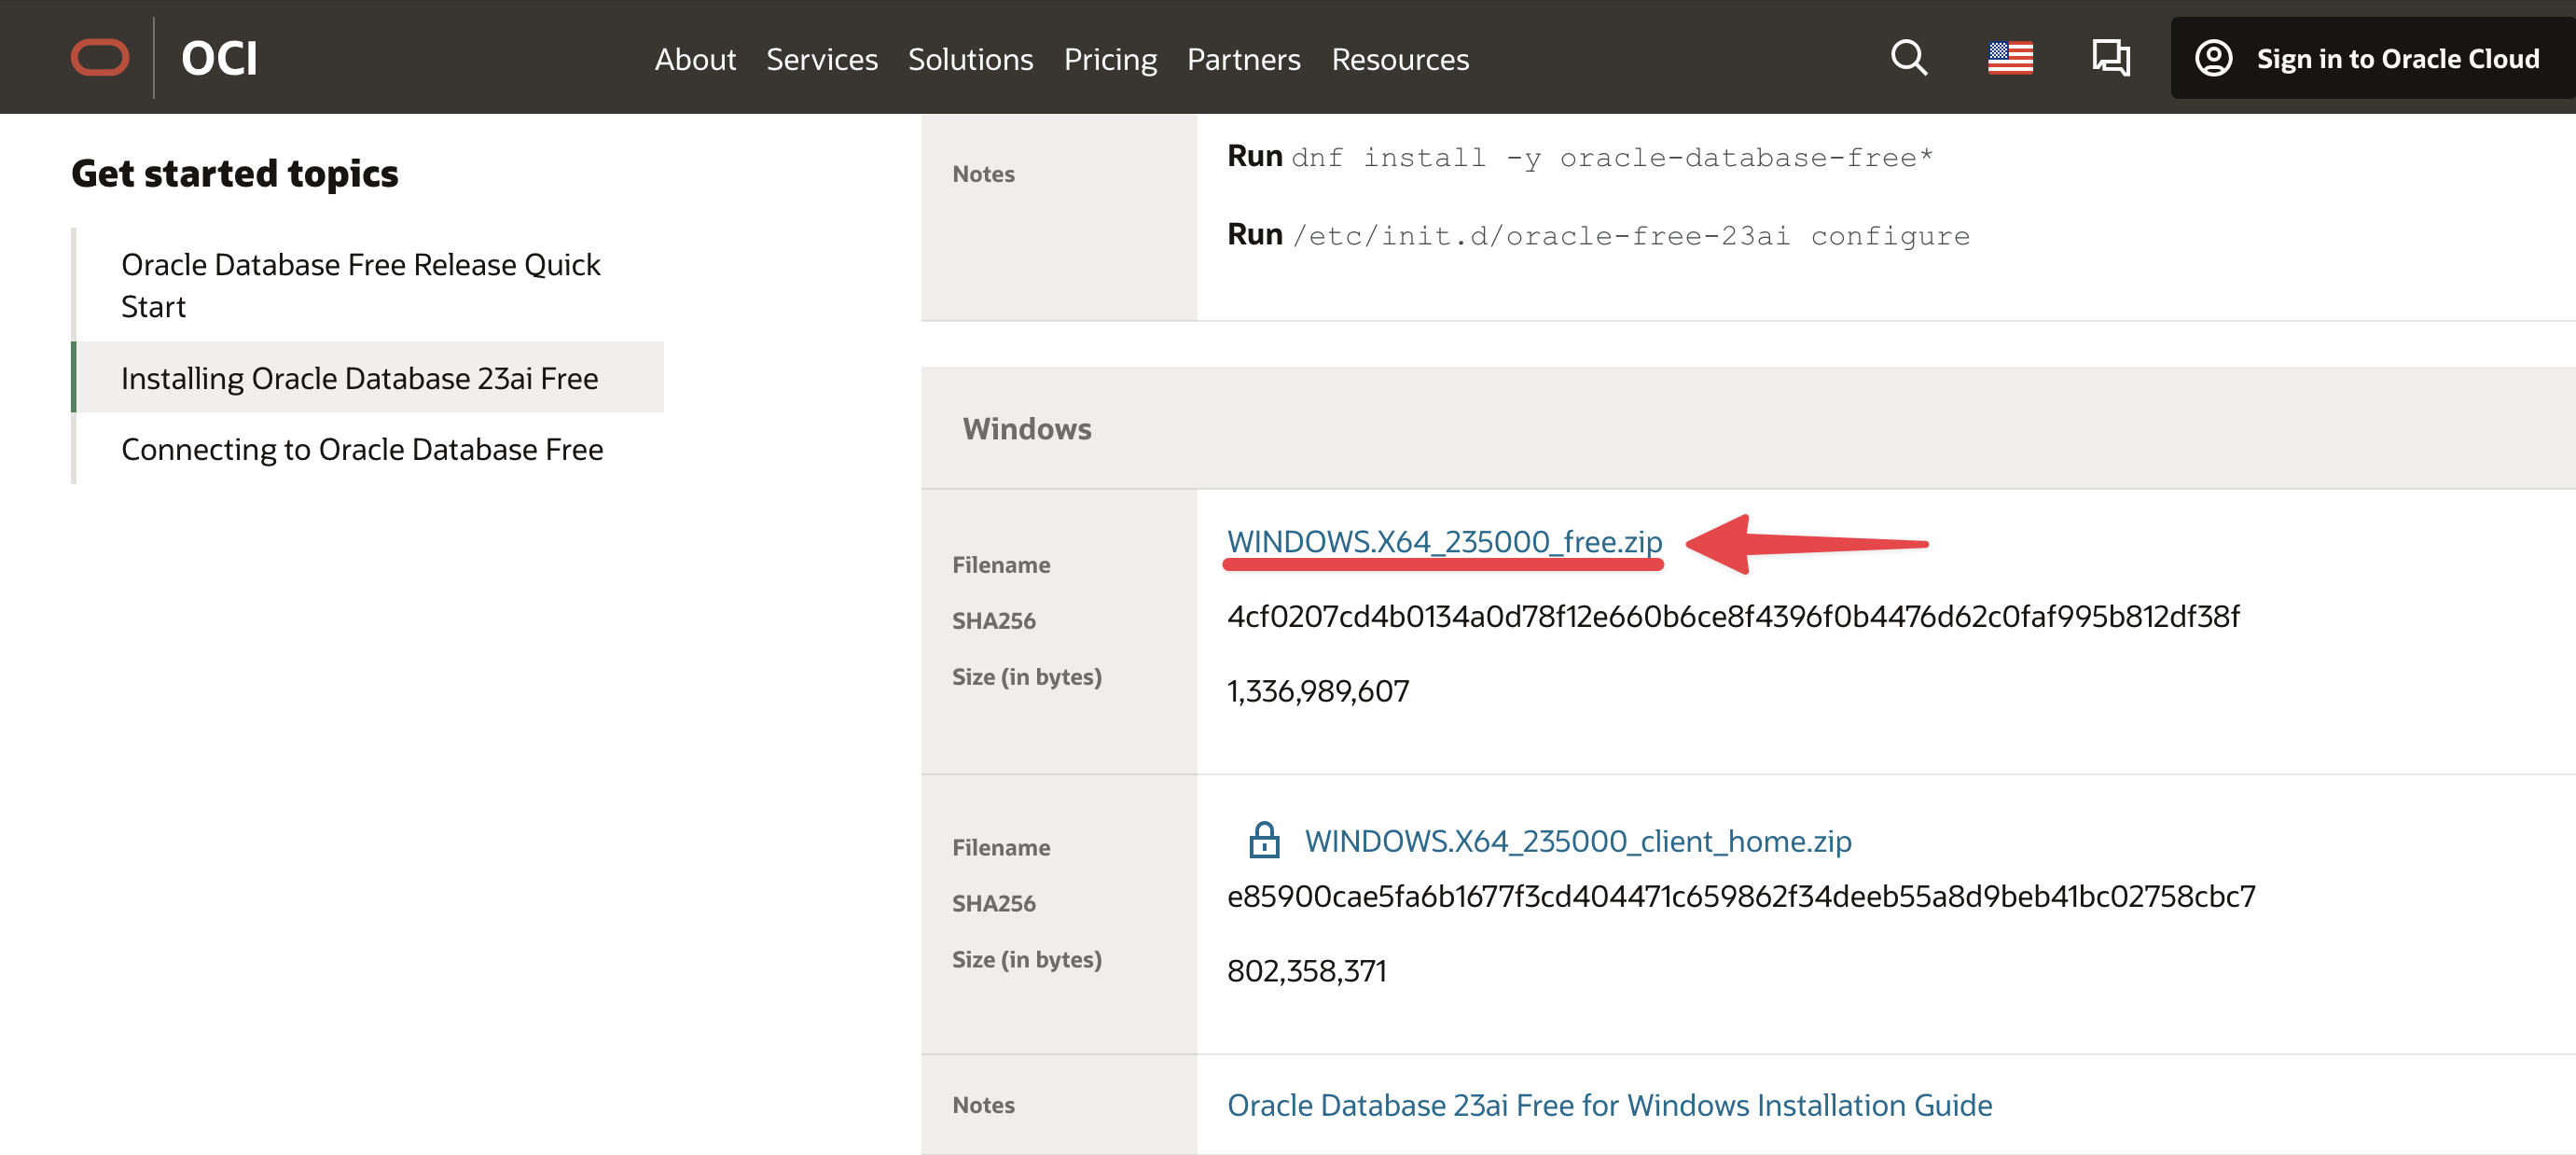
Task: Open the Services menu
Action: pyautogui.click(x=821, y=60)
